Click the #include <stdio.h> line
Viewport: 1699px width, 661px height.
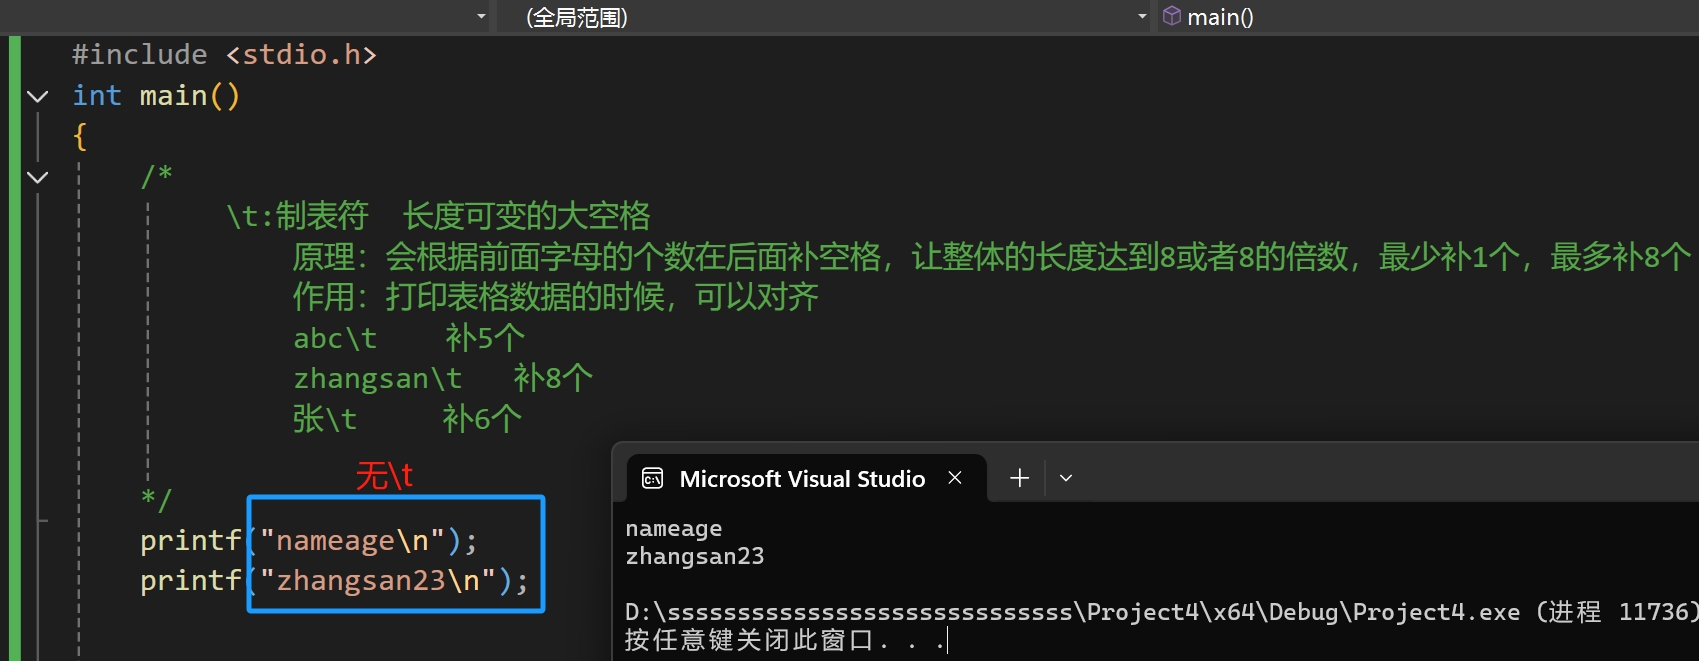225,55
